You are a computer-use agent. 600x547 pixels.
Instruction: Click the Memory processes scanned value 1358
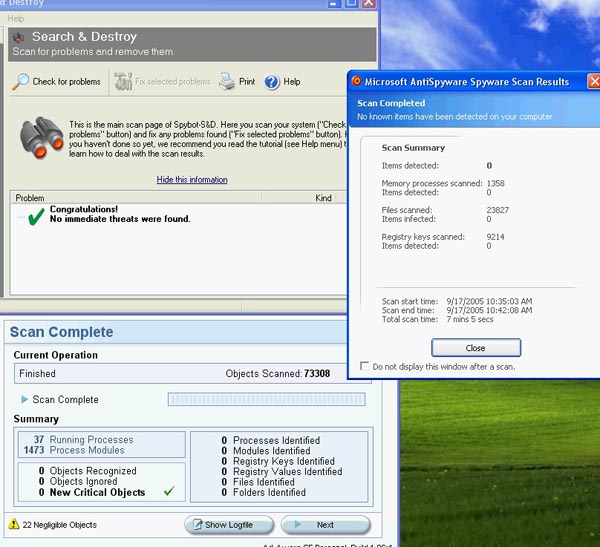pos(496,183)
